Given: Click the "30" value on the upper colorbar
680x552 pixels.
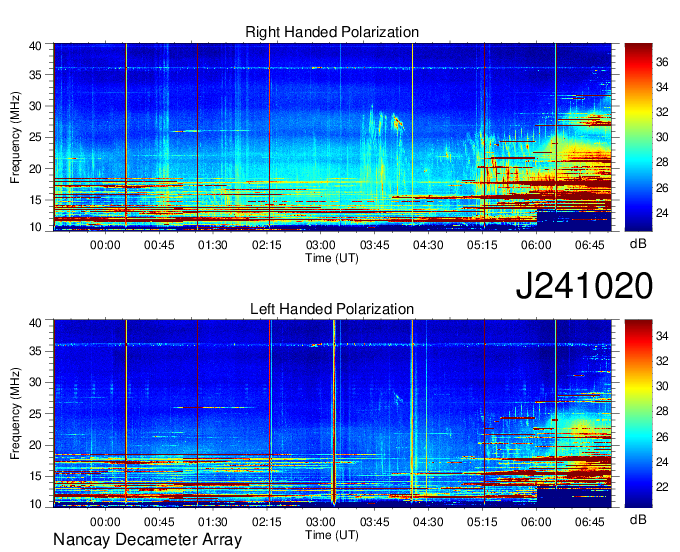Looking at the screenshot, I should (662, 137).
